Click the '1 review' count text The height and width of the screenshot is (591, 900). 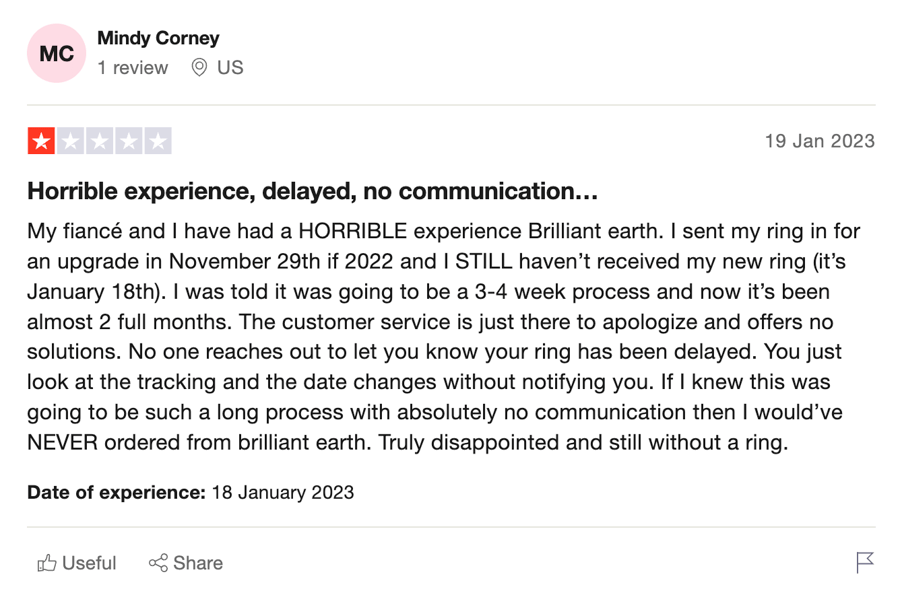tap(133, 68)
